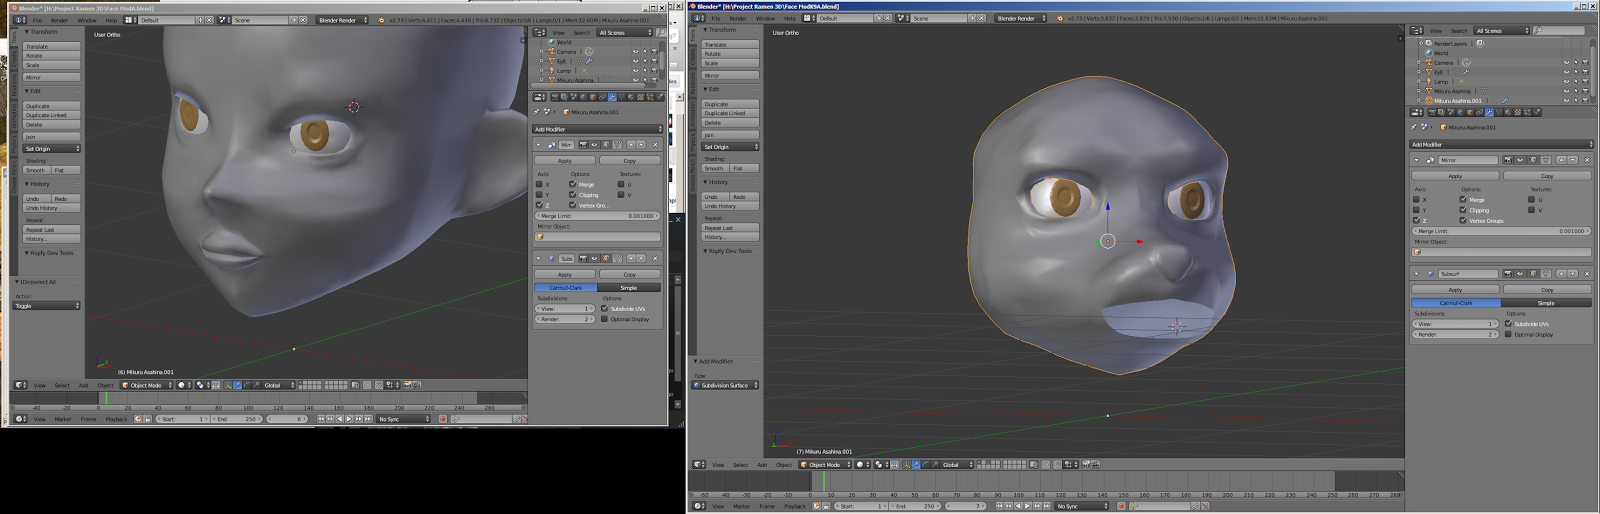Open Add Modifier dropdown in left window
The width and height of the screenshot is (1600, 514).
pos(598,129)
